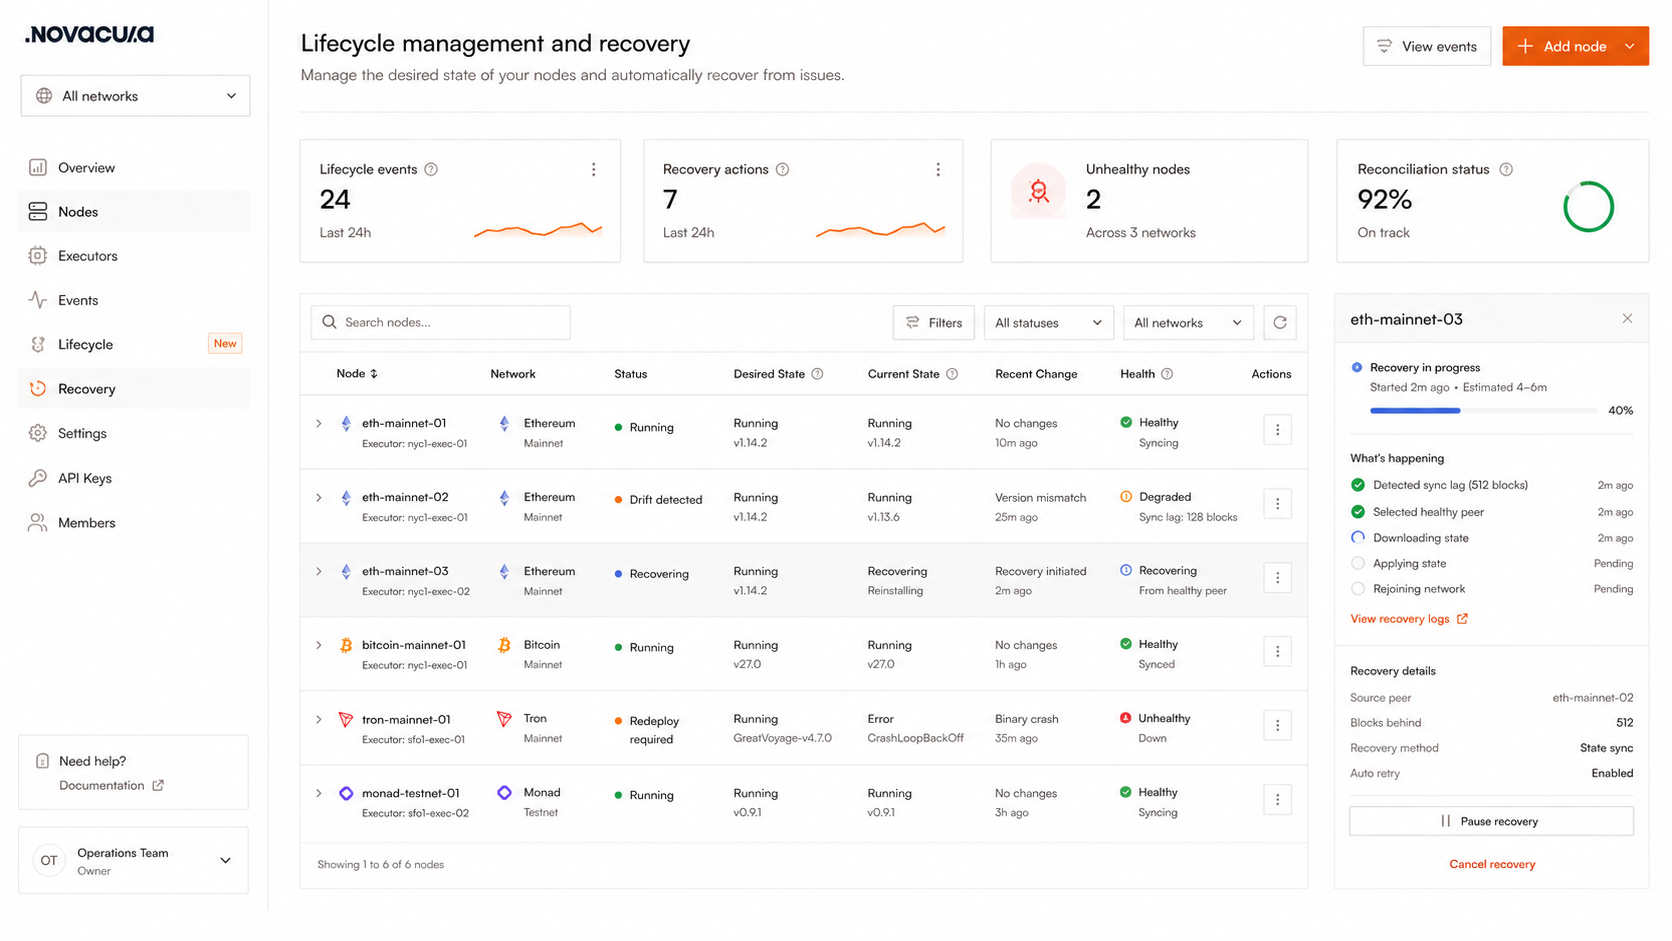Open Operations Team account switcher
Image resolution: width=1672 pixels, height=941 pixels.
click(x=134, y=861)
